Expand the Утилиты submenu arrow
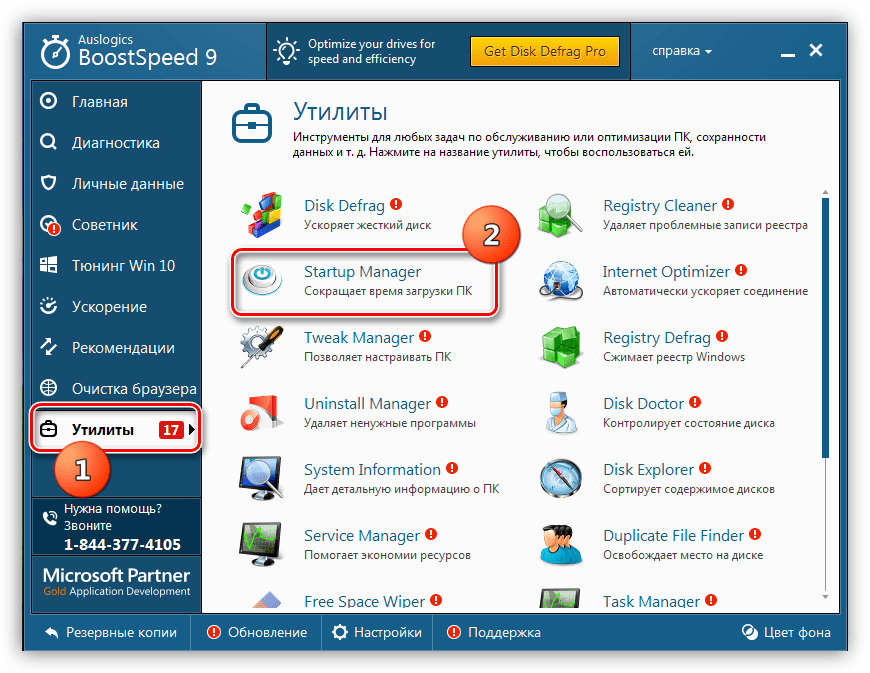870x673 pixels. tap(191, 429)
